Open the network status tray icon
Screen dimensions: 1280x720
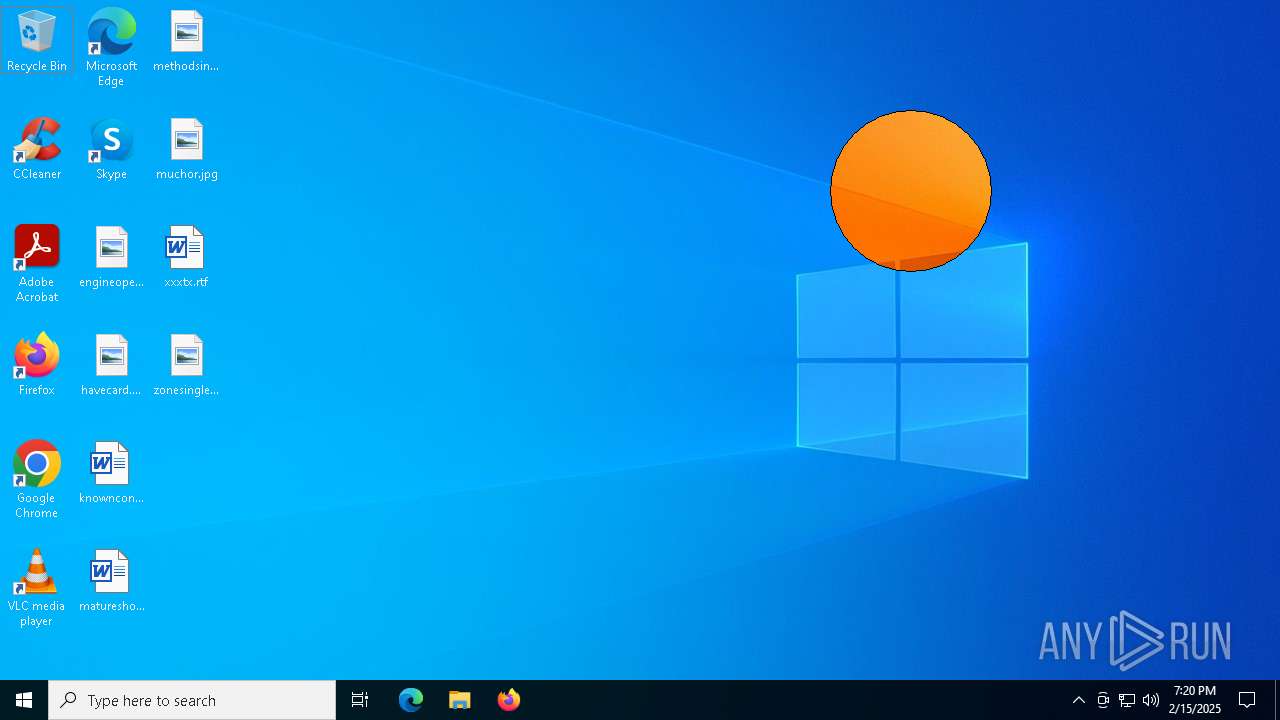pyautogui.click(x=1127, y=700)
